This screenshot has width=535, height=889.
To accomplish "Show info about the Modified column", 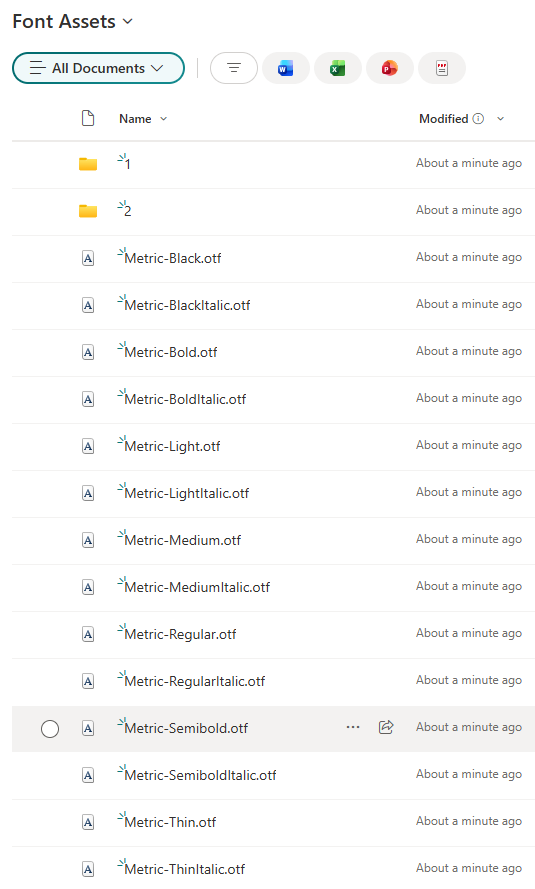I will pos(478,118).
